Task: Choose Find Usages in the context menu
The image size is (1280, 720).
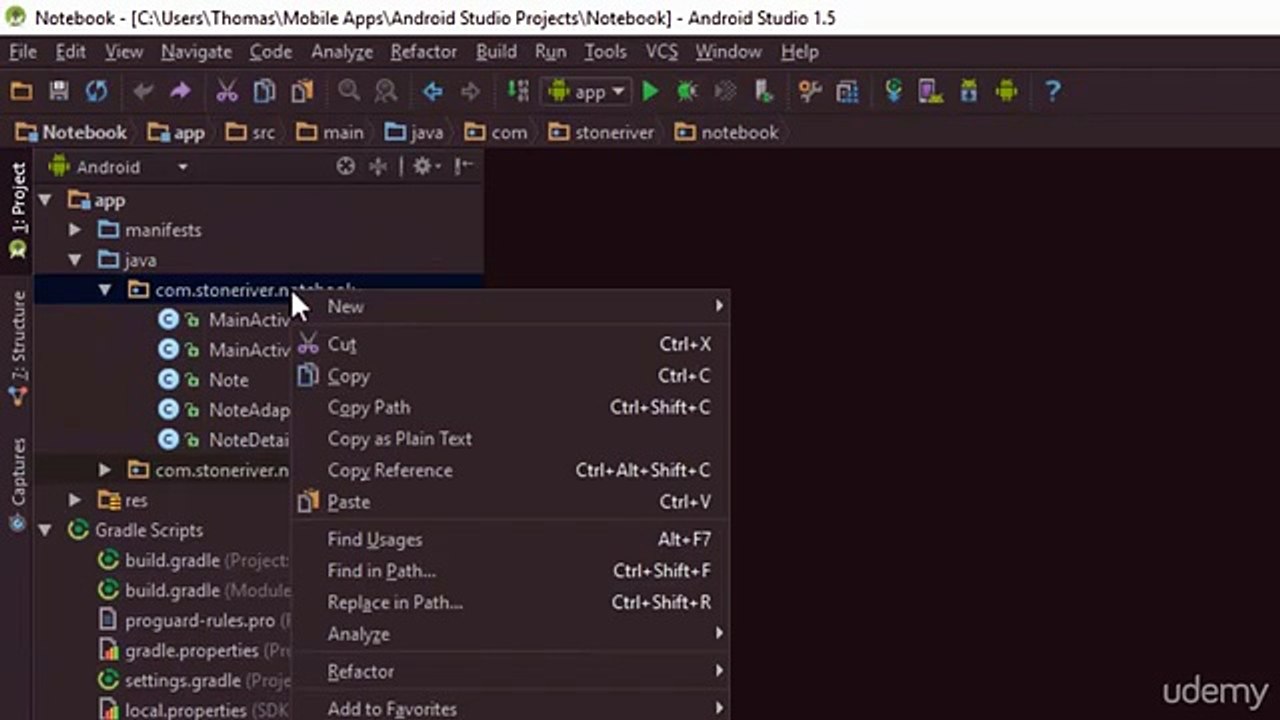Action: click(x=510, y=539)
